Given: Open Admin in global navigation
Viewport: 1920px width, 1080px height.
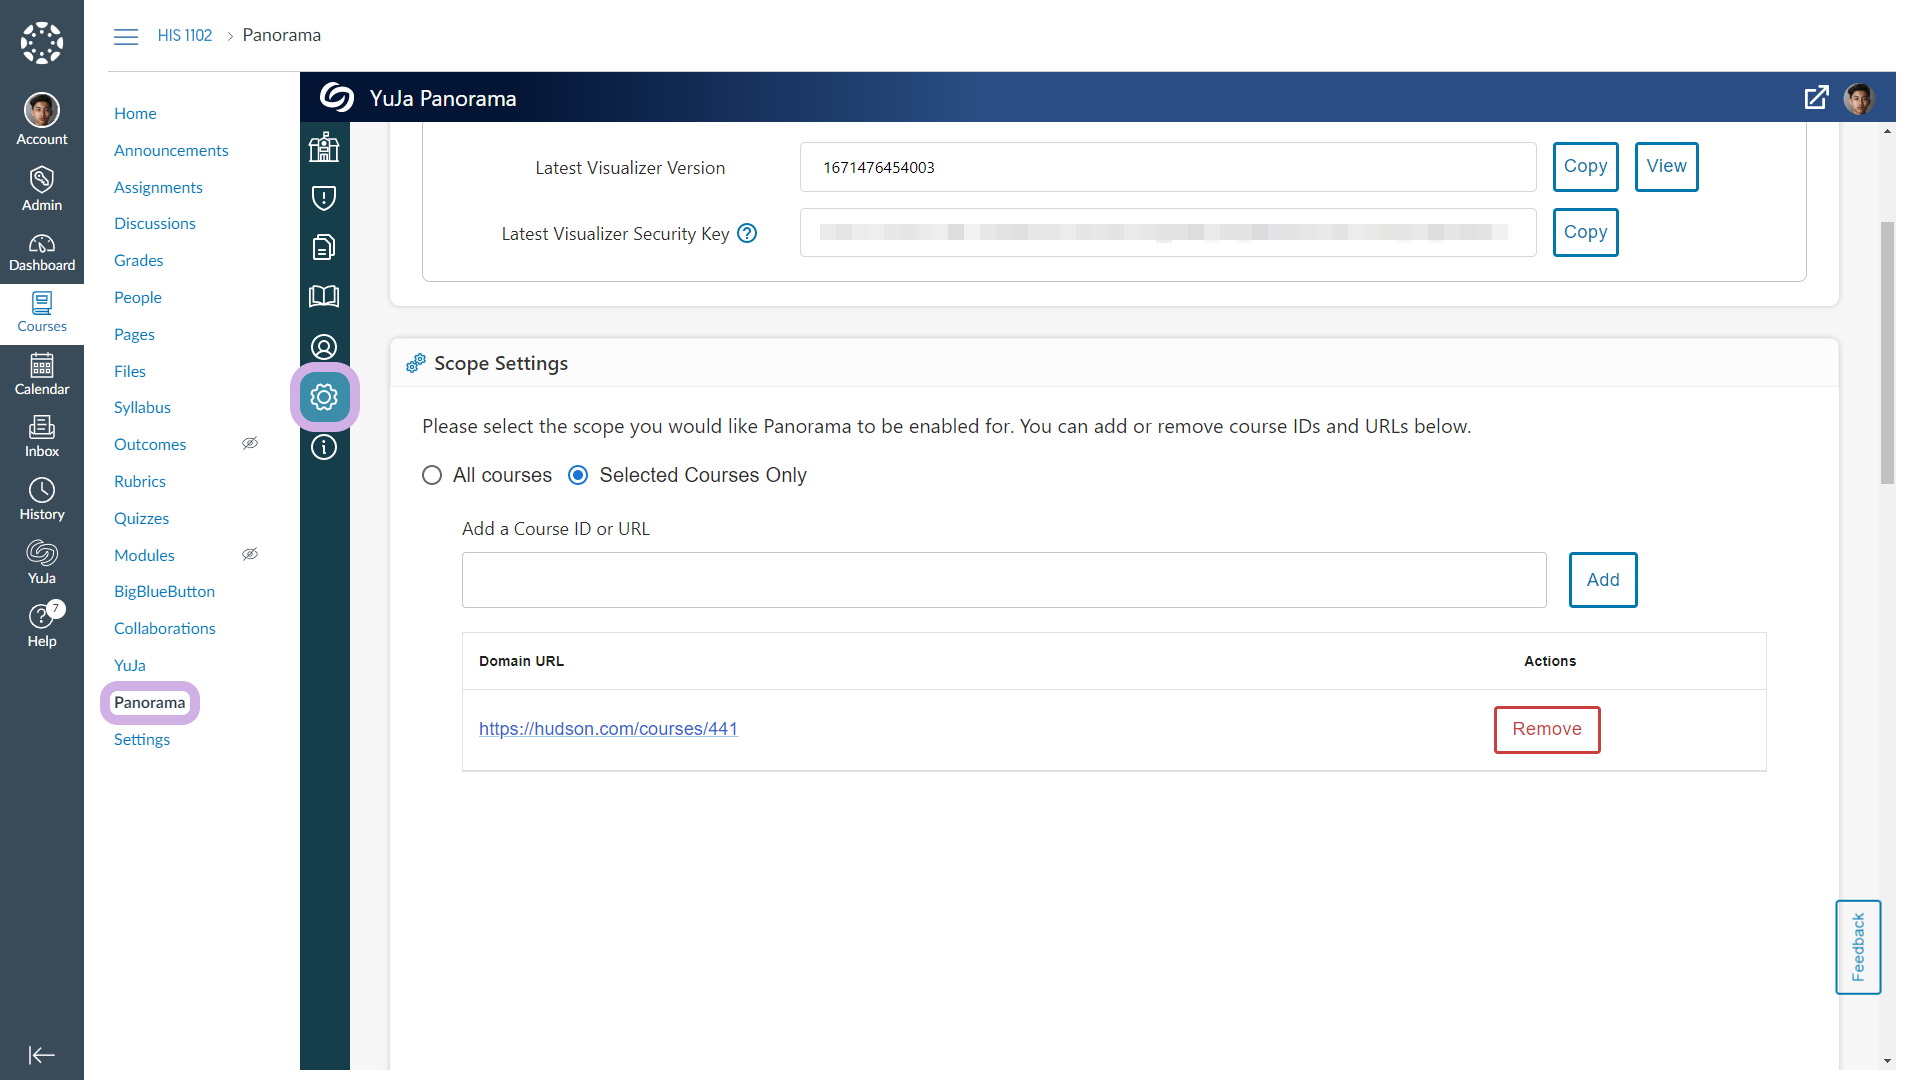Looking at the screenshot, I should pyautogui.click(x=42, y=189).
